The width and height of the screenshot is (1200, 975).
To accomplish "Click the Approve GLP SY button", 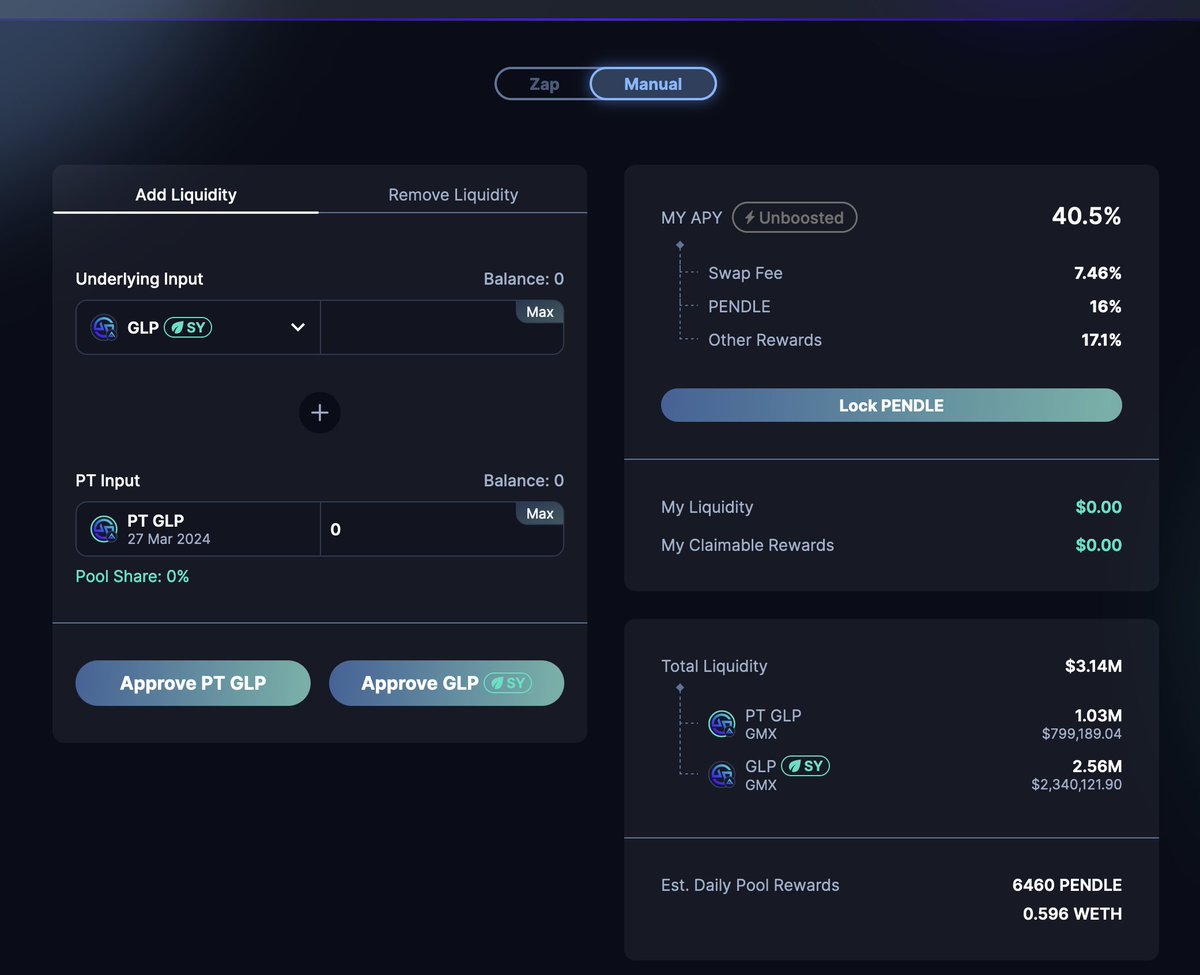I will point(446,683).
